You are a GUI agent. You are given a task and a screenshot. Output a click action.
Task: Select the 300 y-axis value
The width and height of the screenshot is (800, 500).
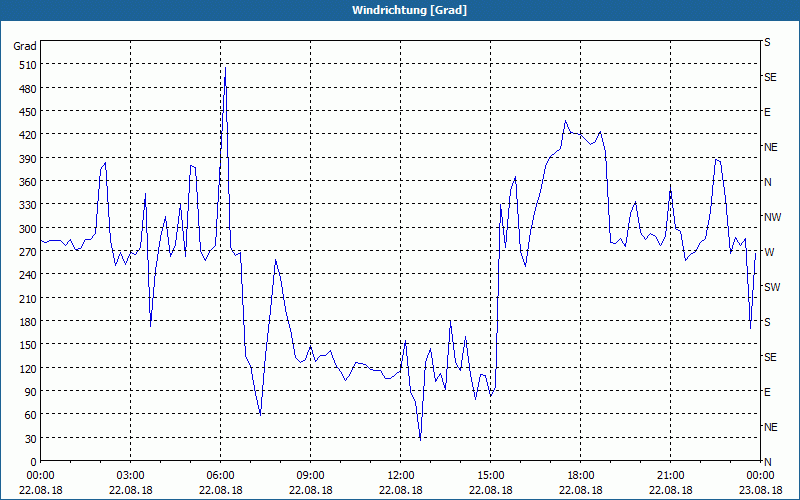click(x=28, y=229)
